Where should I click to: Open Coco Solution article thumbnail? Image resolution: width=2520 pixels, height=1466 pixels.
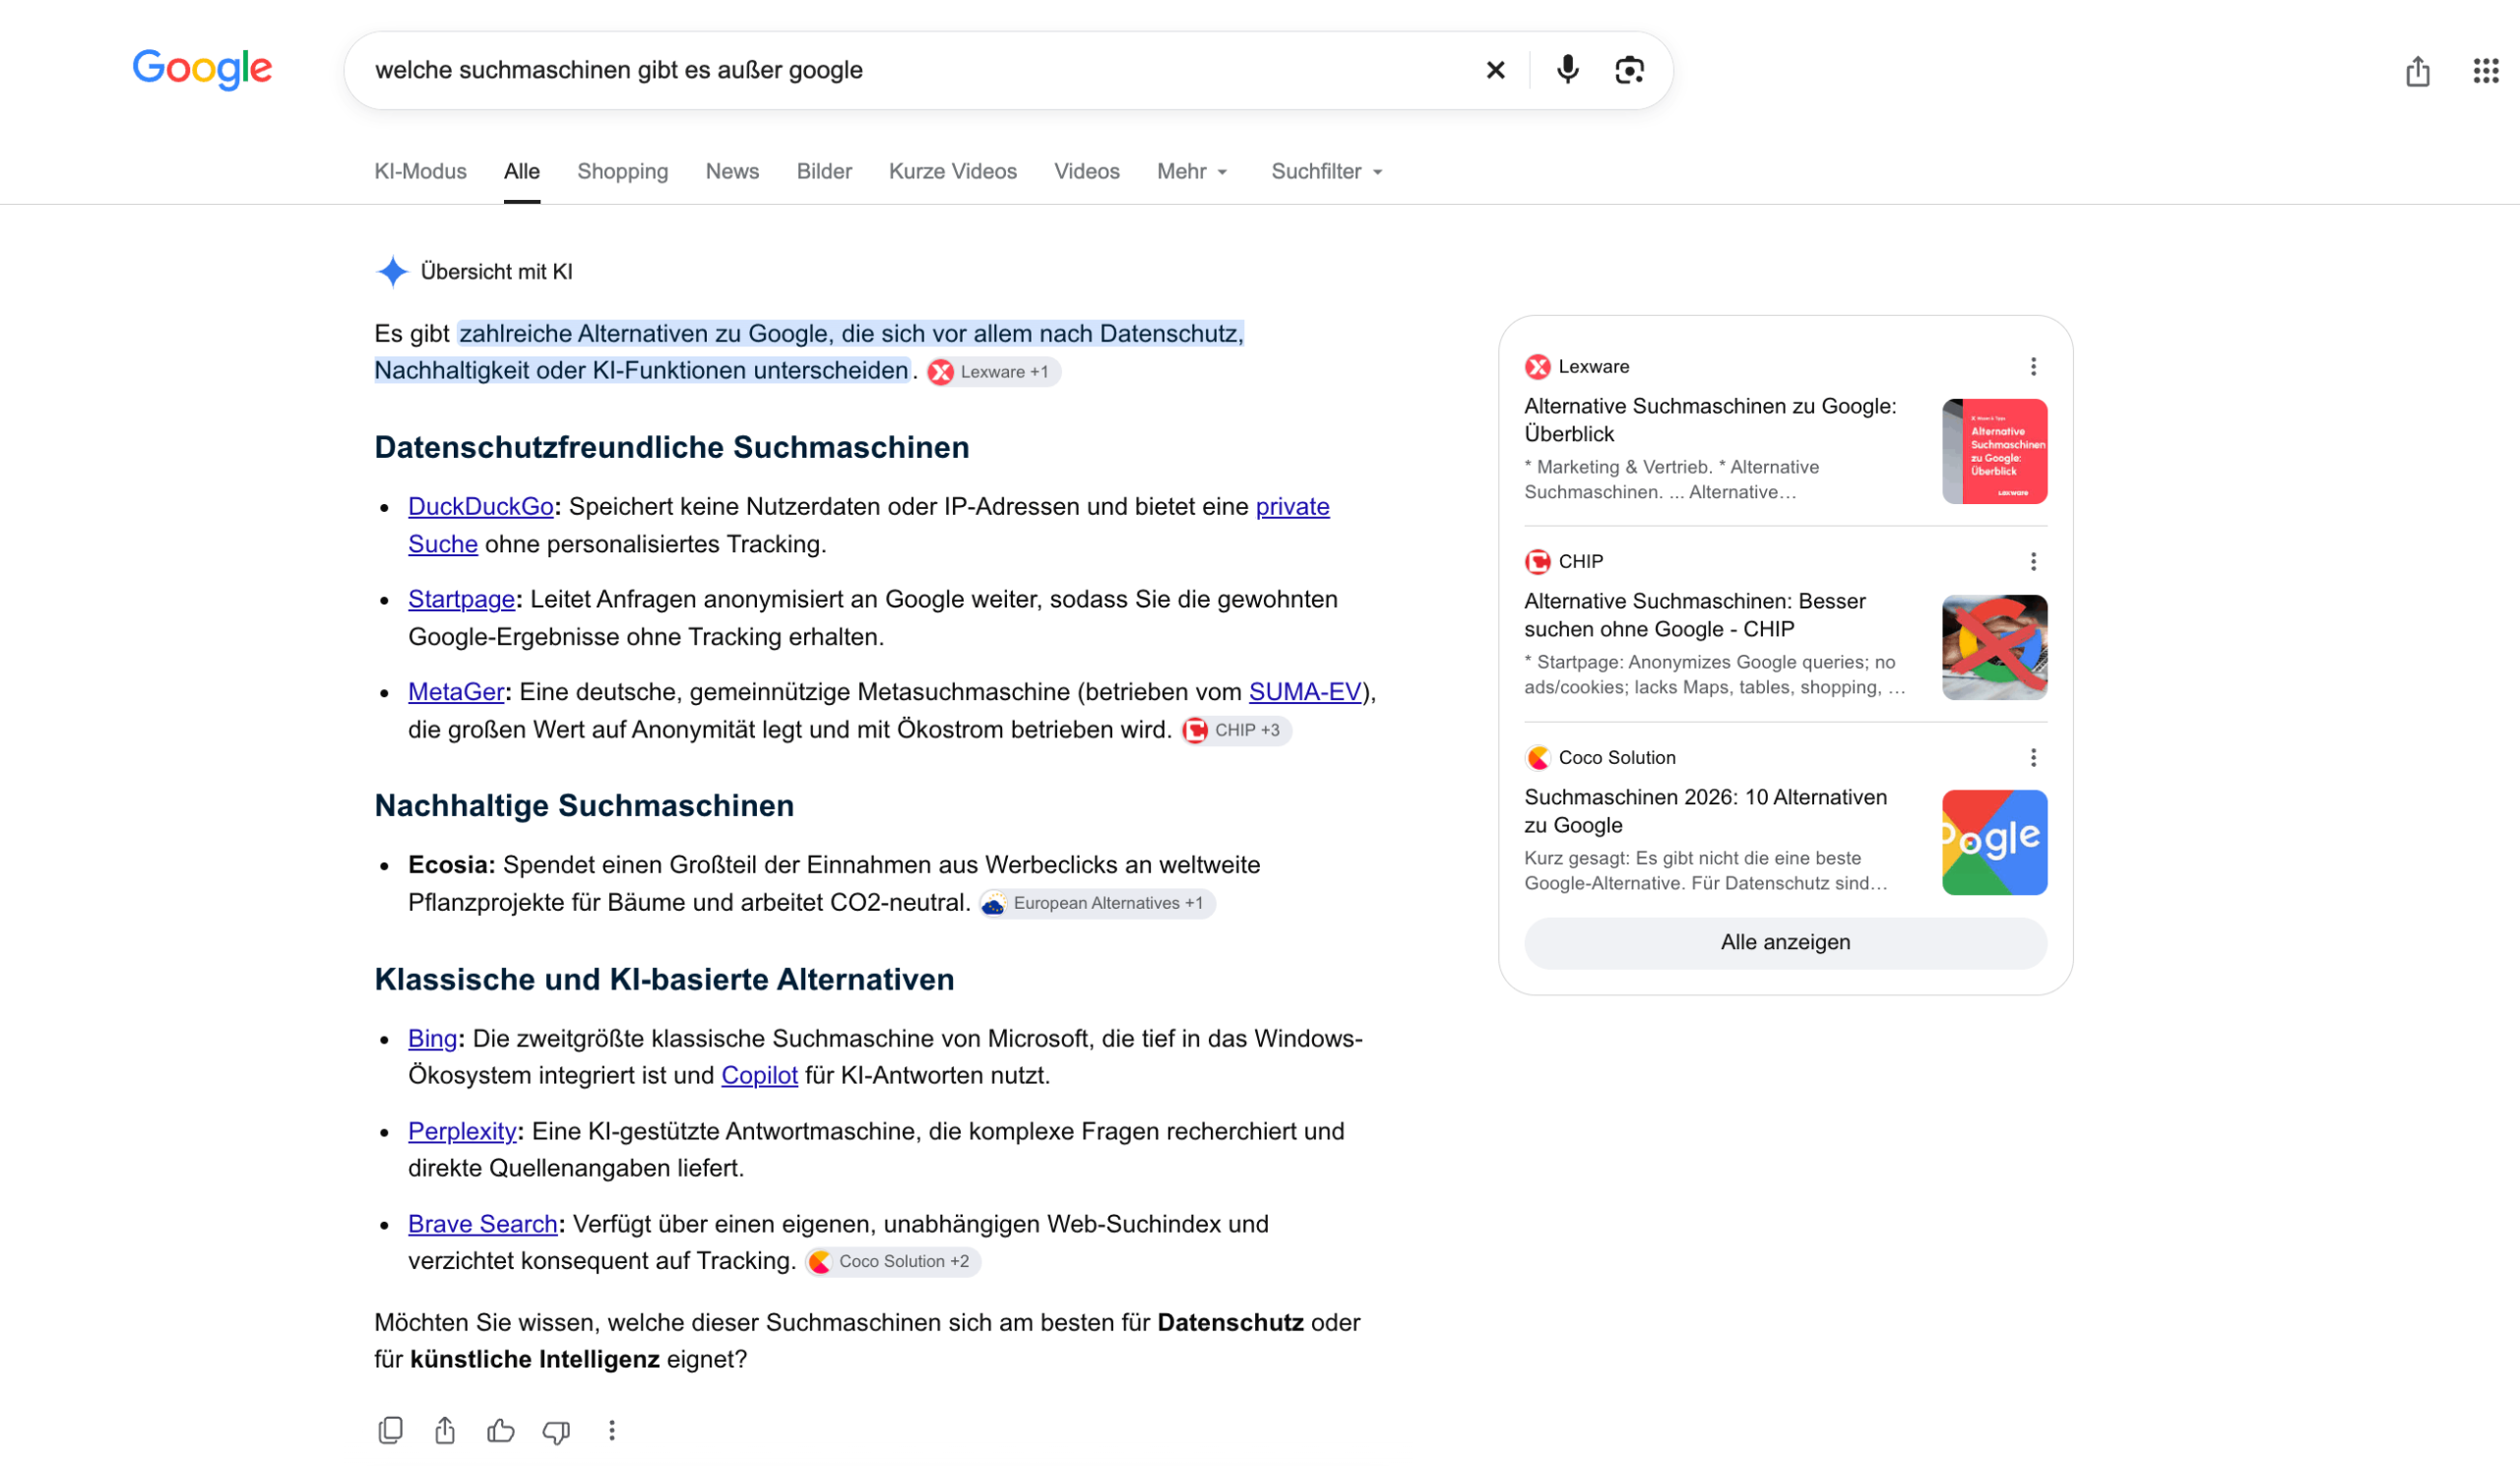pyautogui.click(x=1994, y=843)
